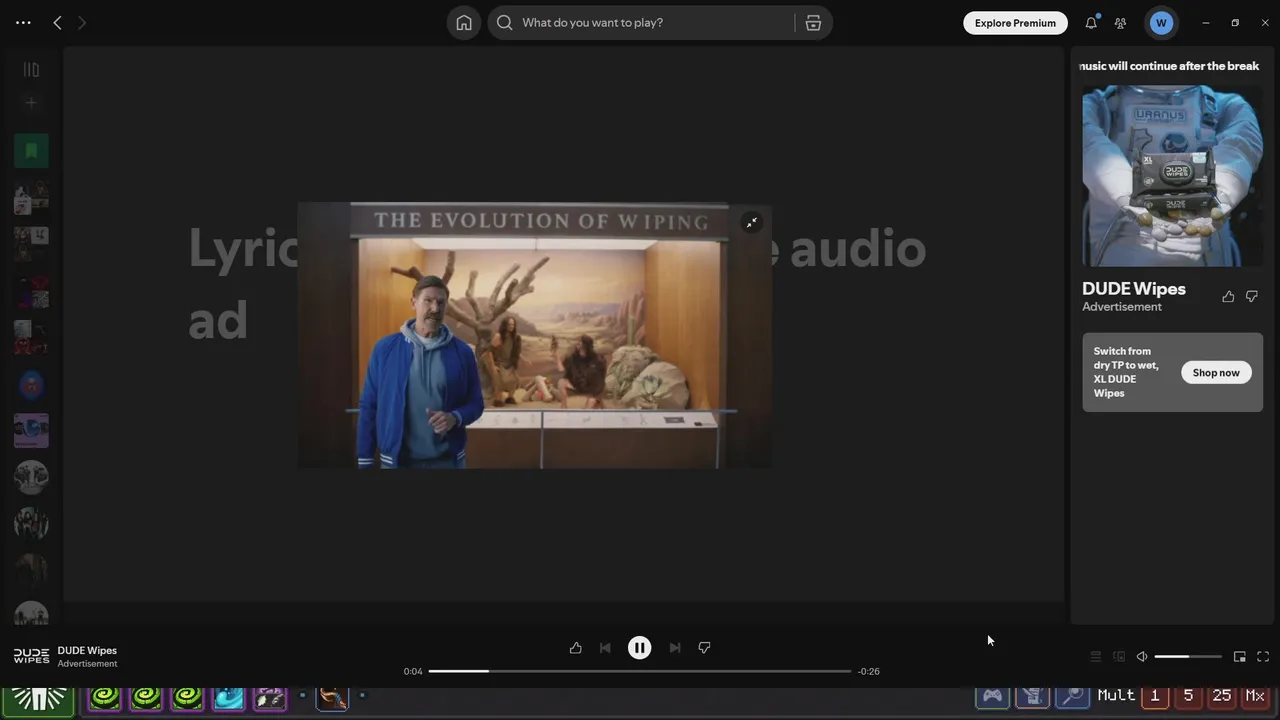
Task: Adjust the volume slider
Action: pos(1188,657)
